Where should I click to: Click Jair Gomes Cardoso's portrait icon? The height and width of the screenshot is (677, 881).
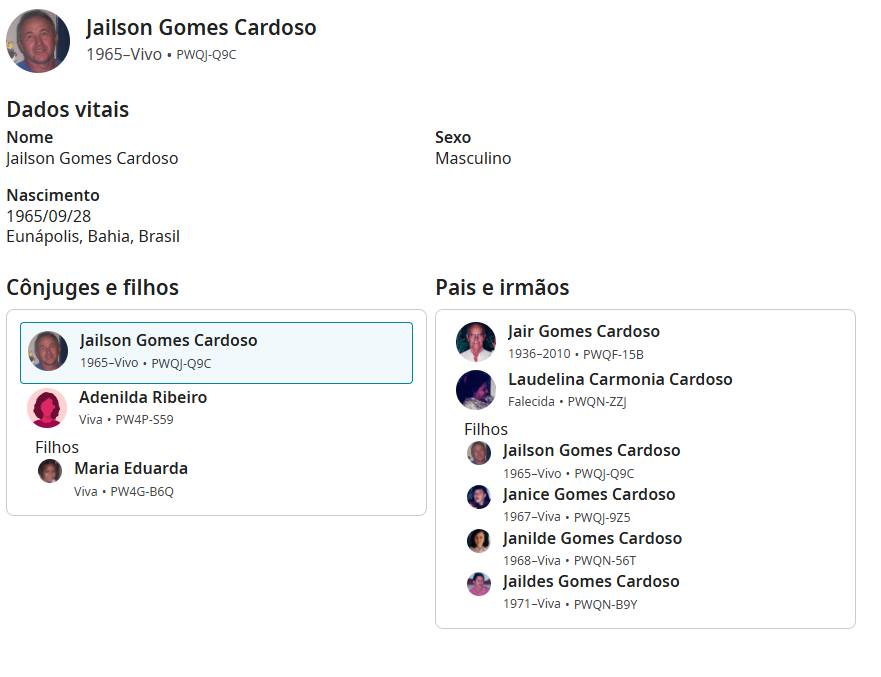tap(476, 342)
